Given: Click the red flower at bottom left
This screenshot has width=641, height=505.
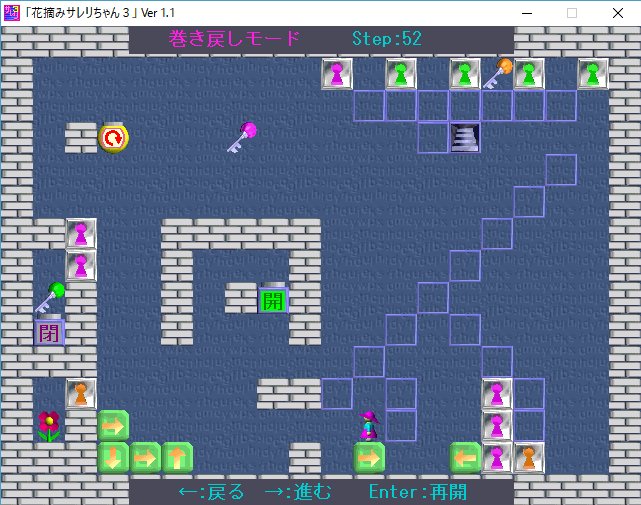Looking at the screenshot, I should [49, 425].
